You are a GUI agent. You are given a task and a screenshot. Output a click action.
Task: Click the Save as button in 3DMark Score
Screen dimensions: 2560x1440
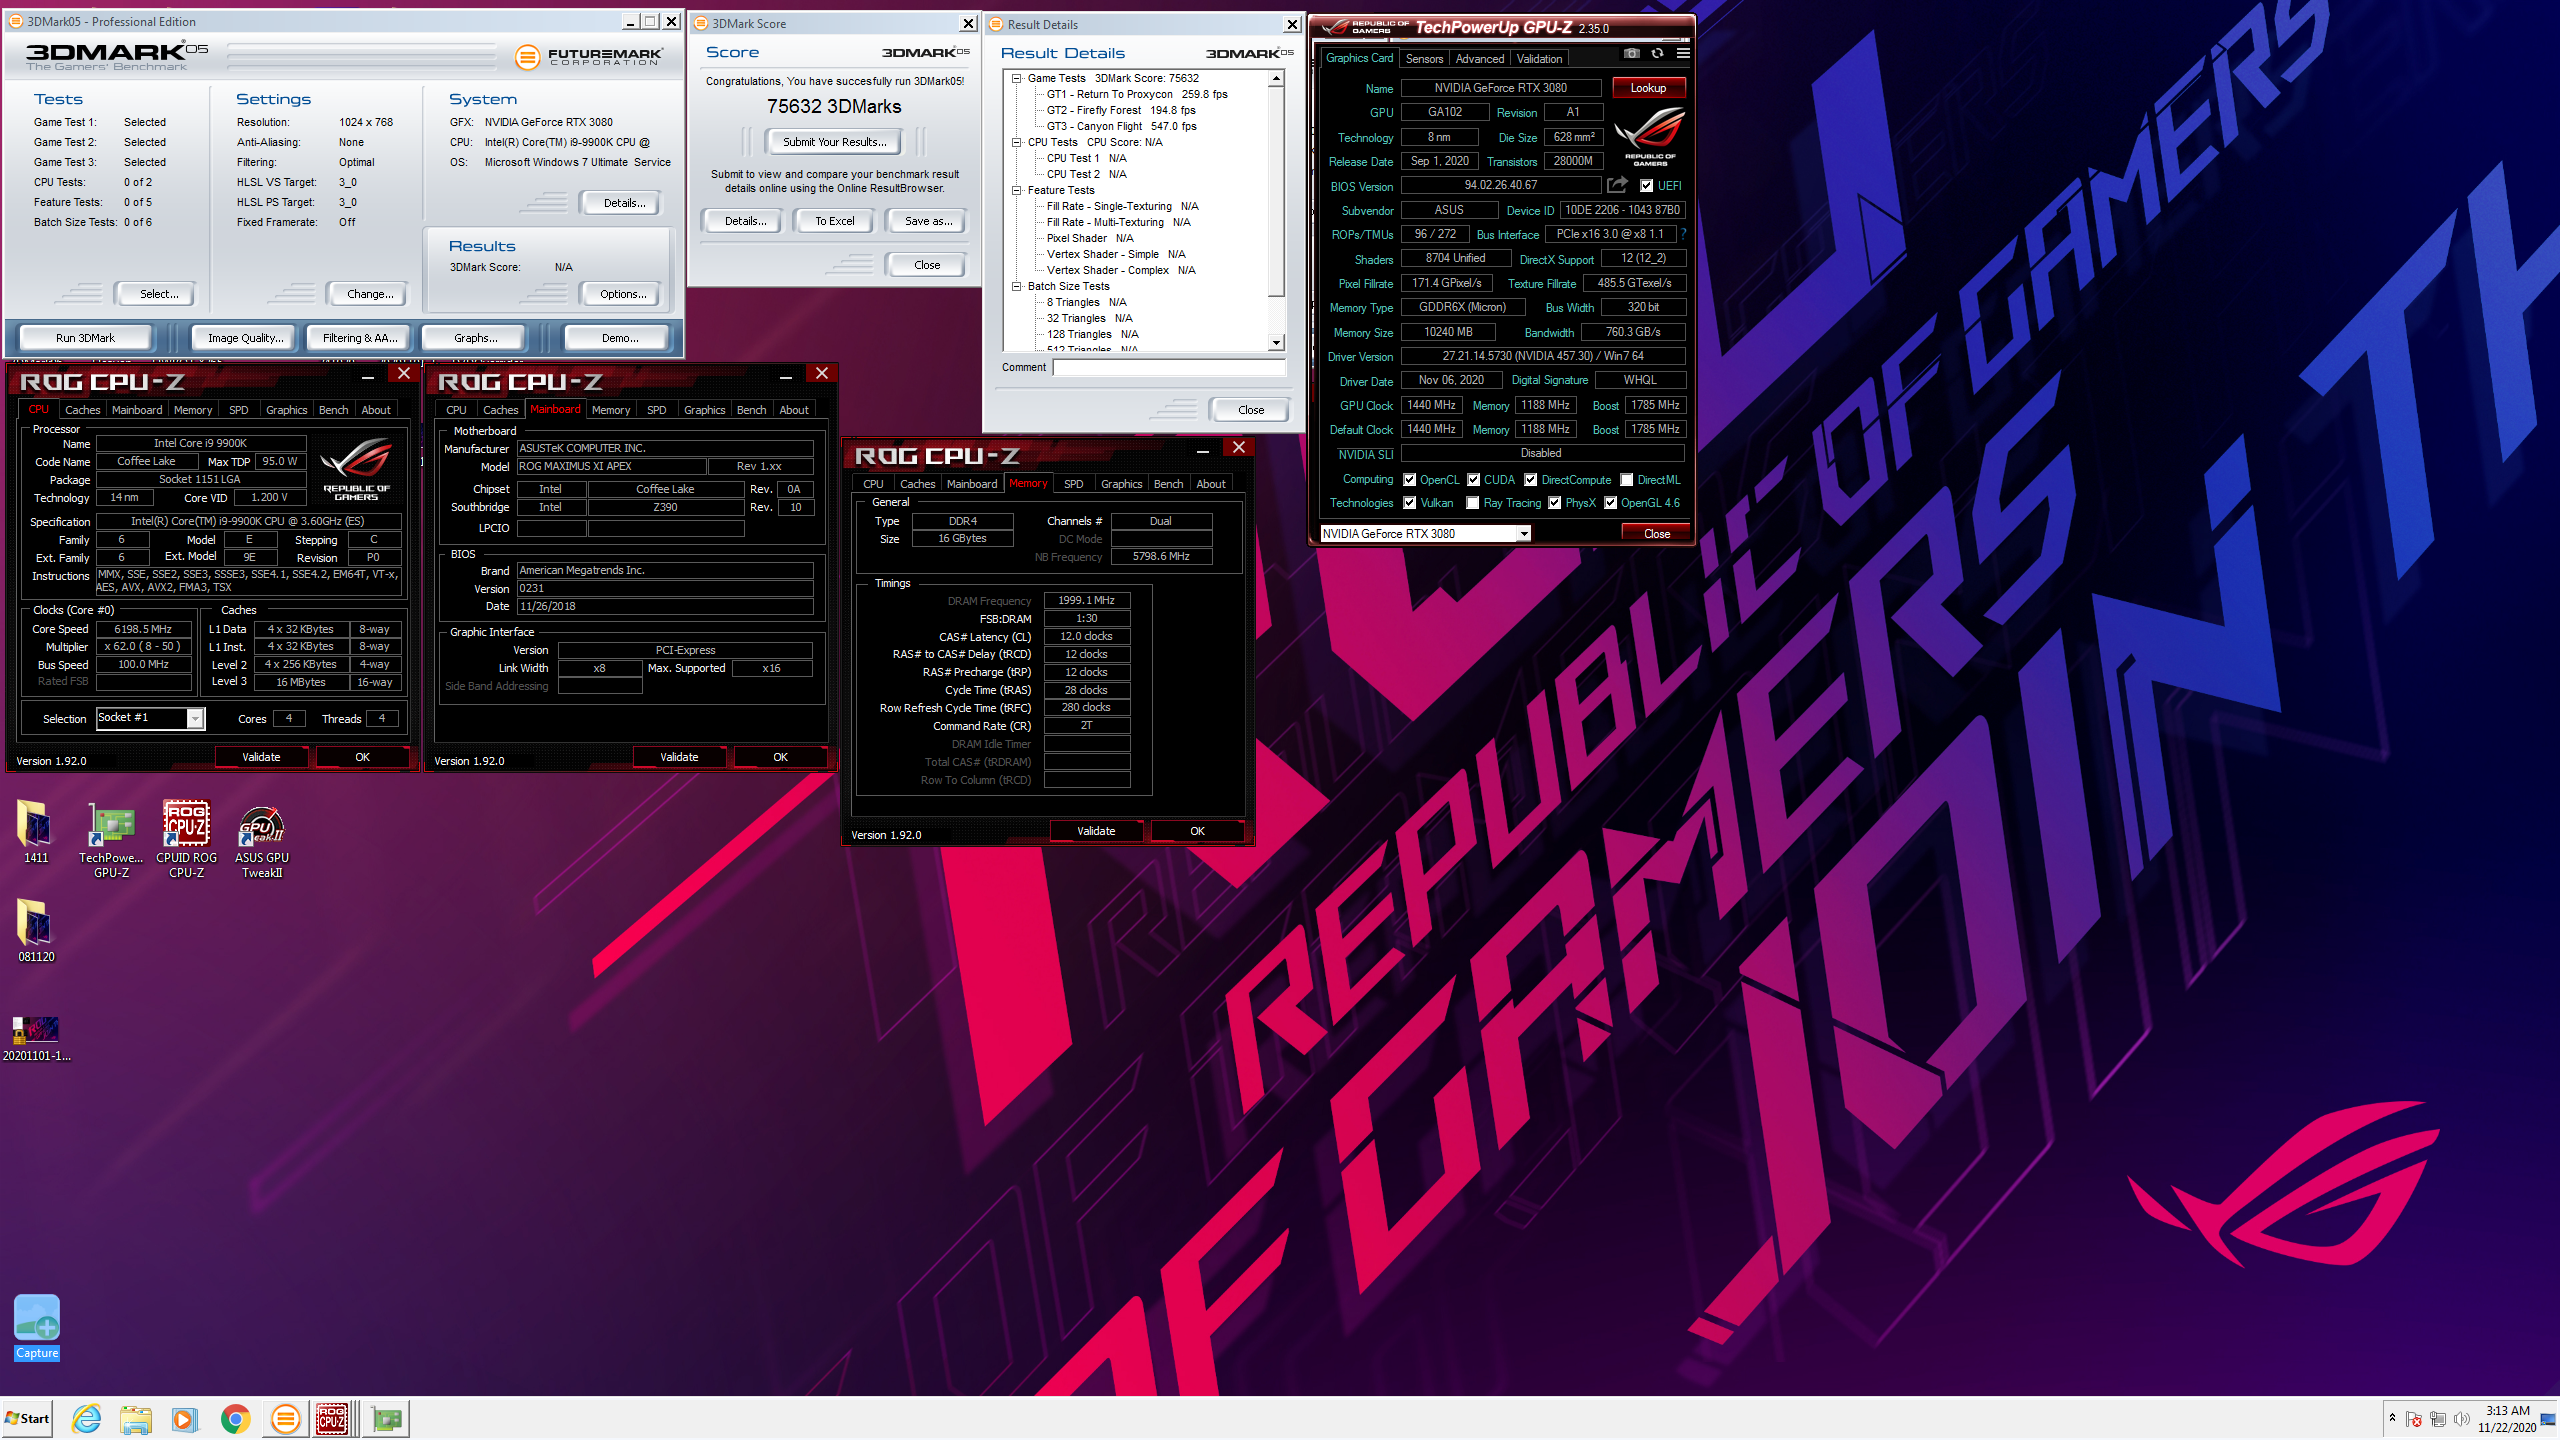pyautogui.click(x=927, y=221)
